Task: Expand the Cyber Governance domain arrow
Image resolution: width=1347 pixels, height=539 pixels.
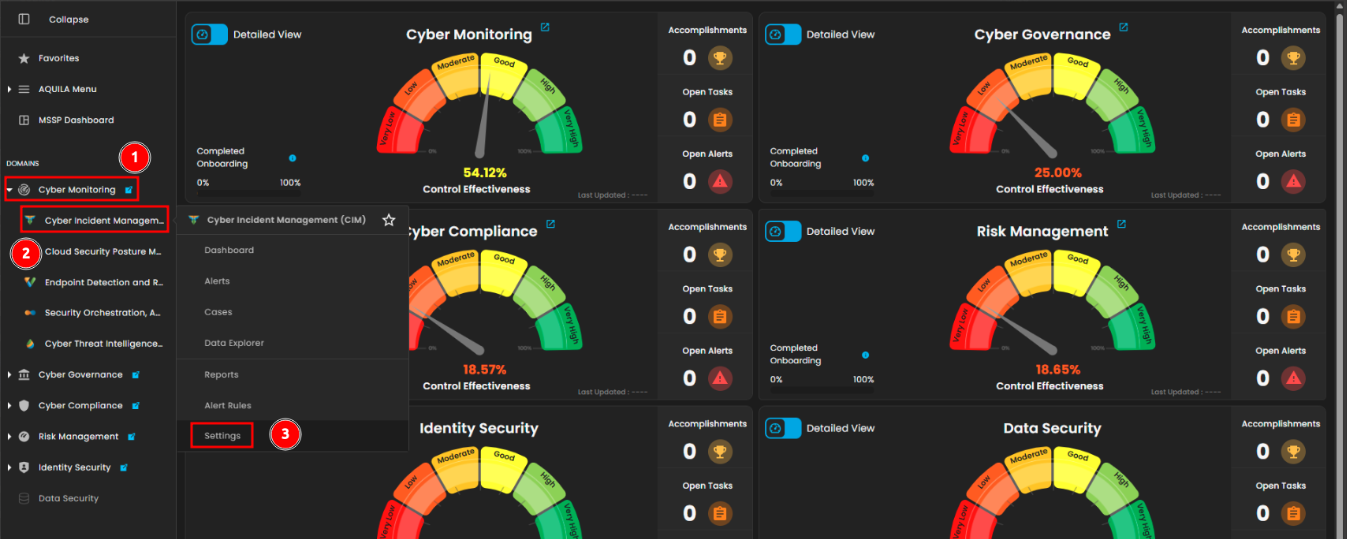Action: (10, 375)
